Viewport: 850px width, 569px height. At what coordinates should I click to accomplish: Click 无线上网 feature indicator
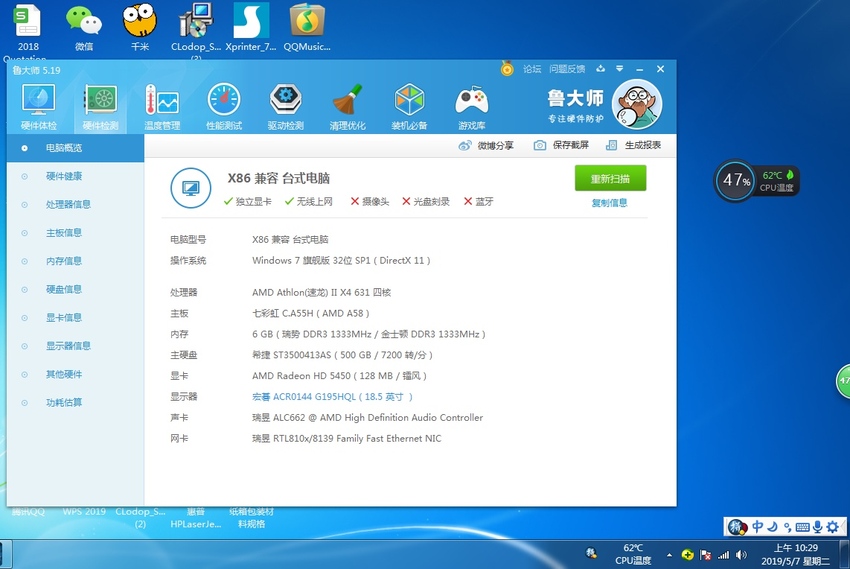coord(308,202)
